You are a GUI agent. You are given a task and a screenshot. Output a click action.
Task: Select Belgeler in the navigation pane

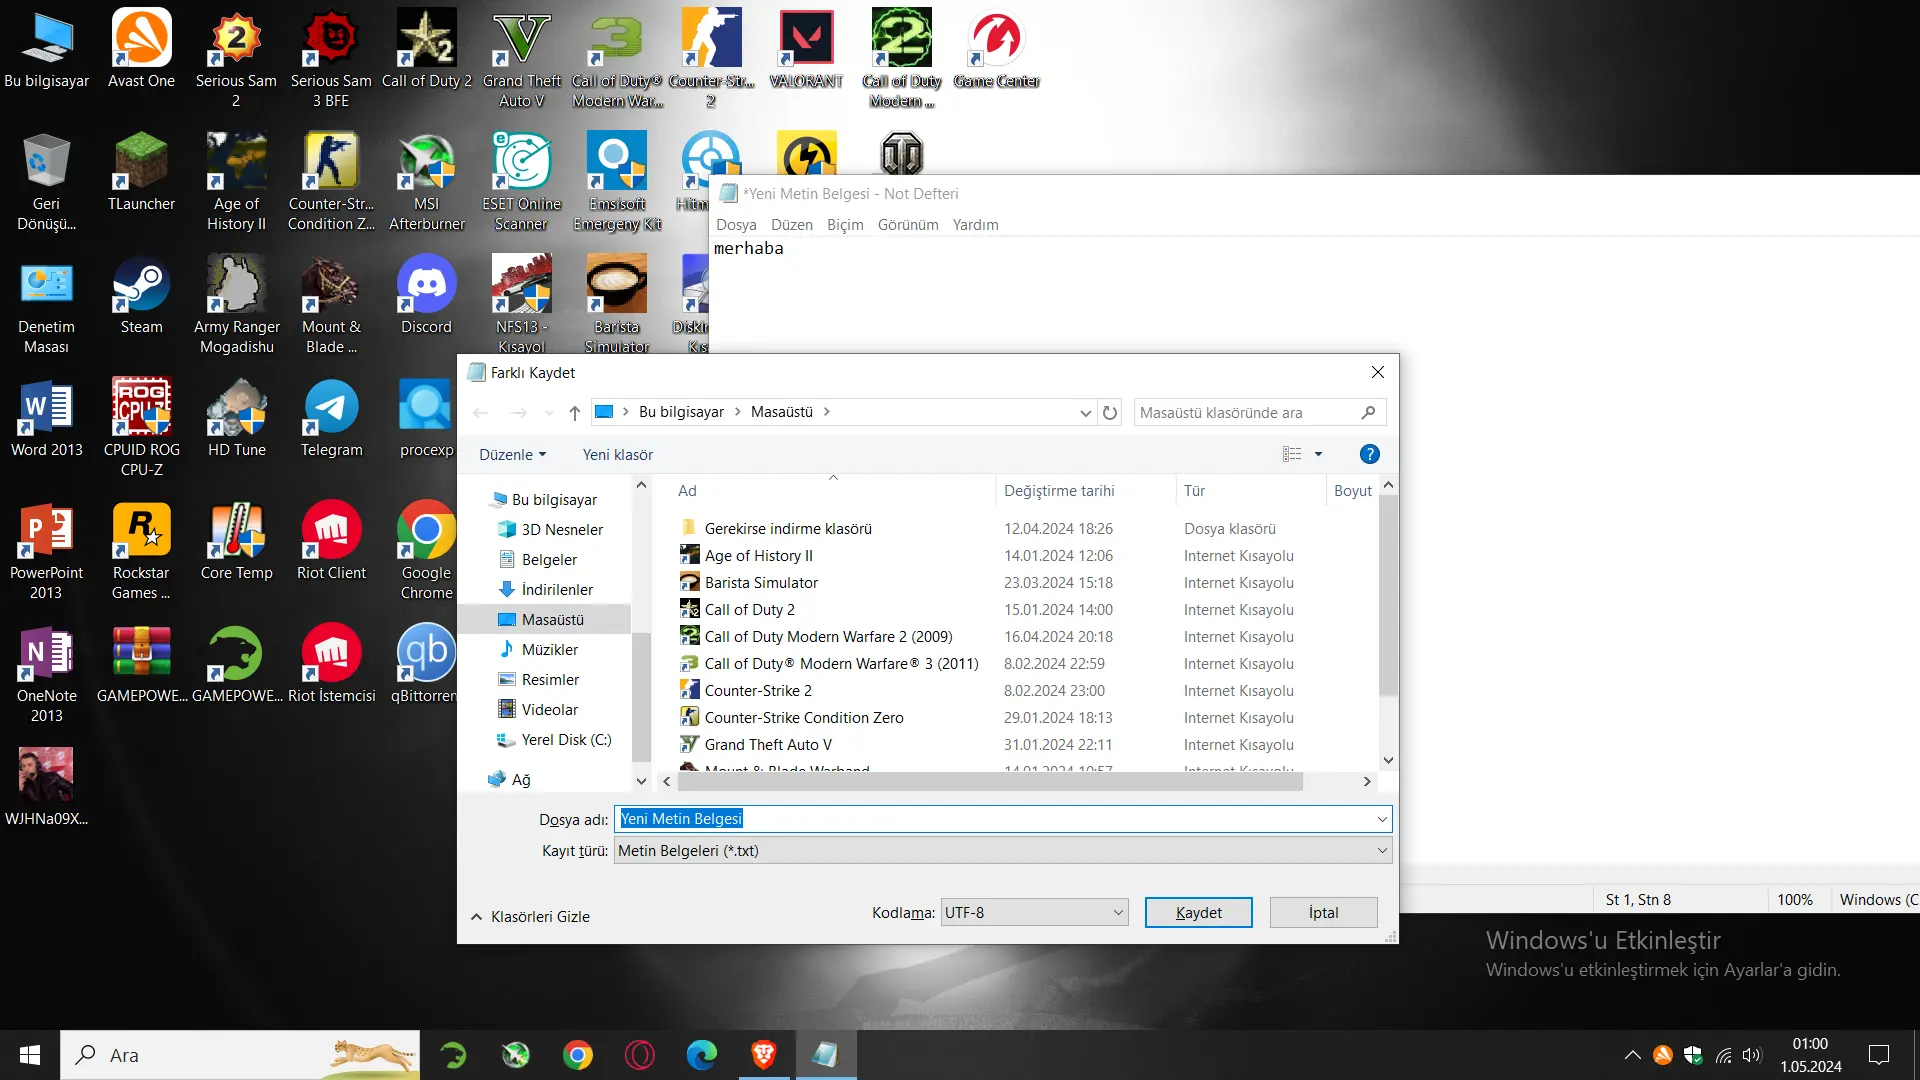pos(549,559)
